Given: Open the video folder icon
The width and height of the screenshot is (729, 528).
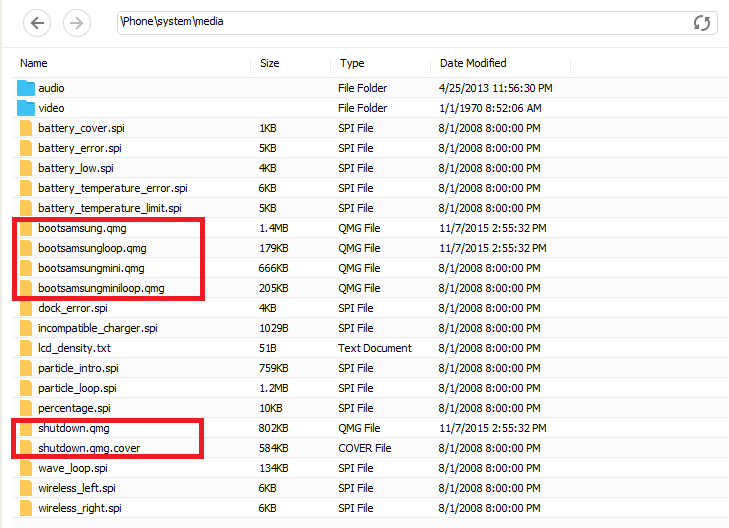Looking at the screenshot, I should 26,108.
